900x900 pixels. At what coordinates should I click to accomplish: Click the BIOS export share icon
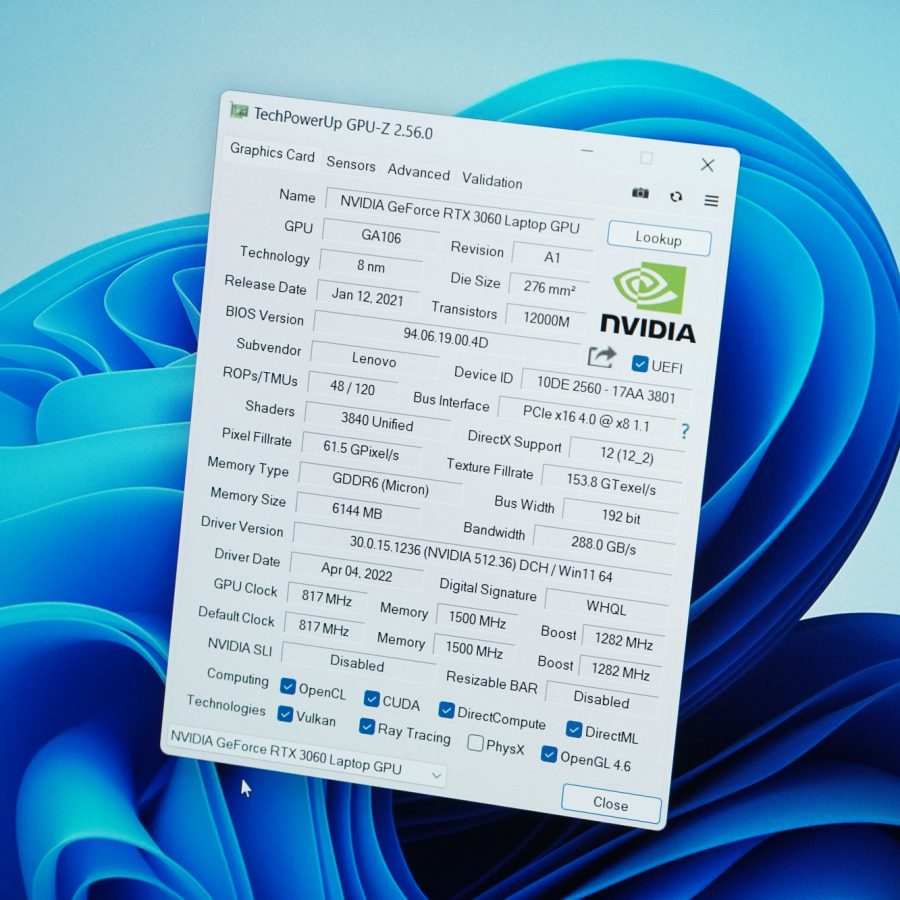tap(602, 357)
